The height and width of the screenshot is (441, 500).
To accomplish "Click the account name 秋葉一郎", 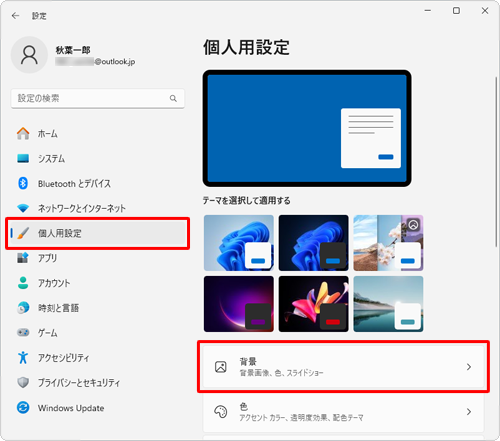I will (x=73, y=50).
